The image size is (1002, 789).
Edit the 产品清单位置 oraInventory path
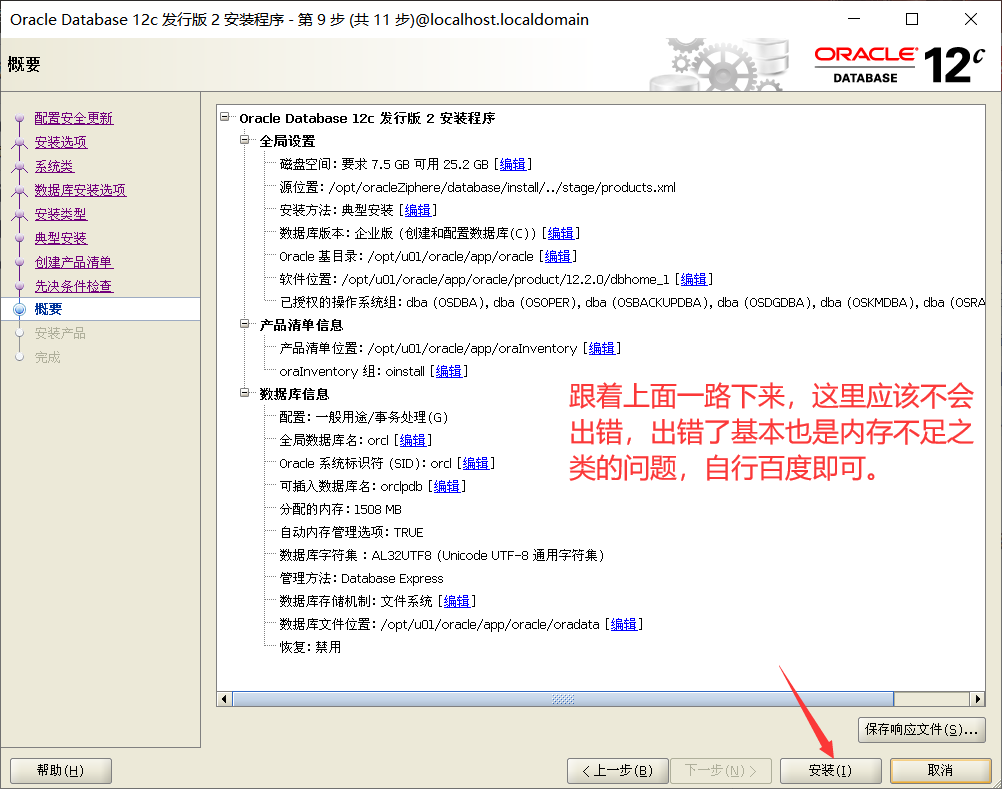pyautogui.click(x=601, y=348)
